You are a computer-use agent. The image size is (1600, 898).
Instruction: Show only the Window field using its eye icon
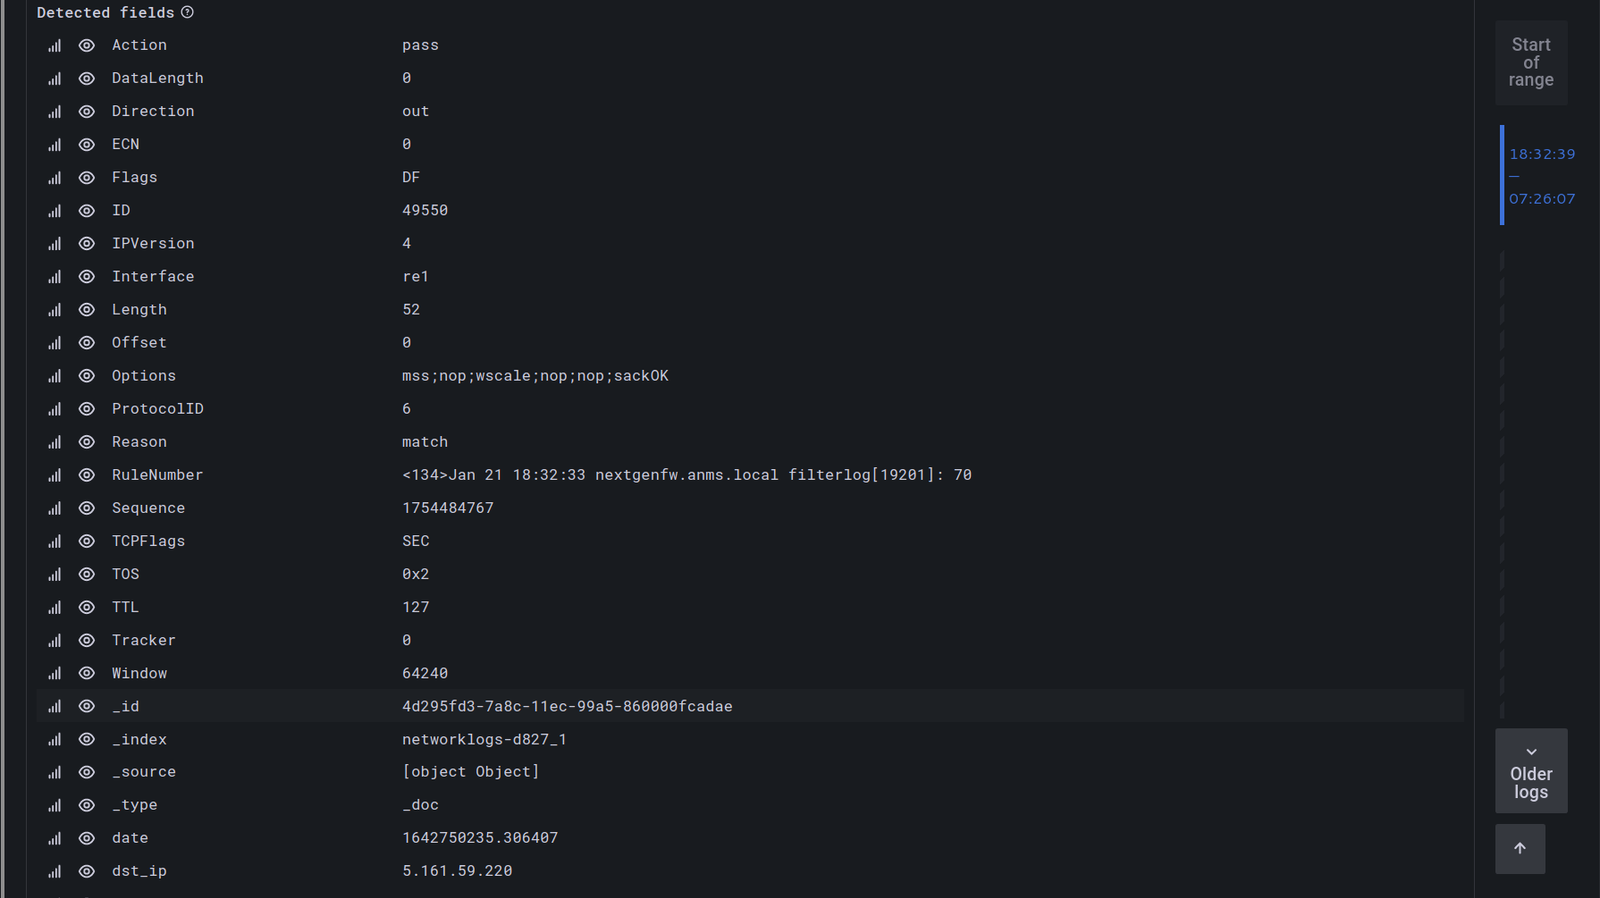(x=87, y=674)
